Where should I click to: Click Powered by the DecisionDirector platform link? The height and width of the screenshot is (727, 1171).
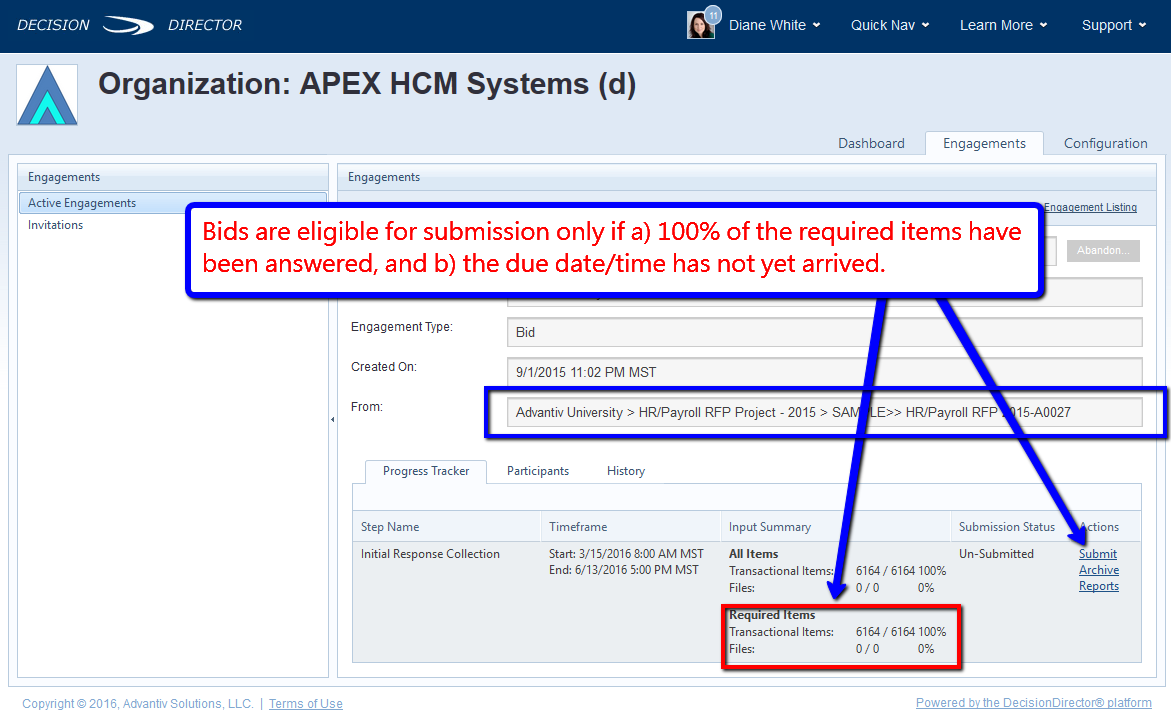[x=1034, y=703]
